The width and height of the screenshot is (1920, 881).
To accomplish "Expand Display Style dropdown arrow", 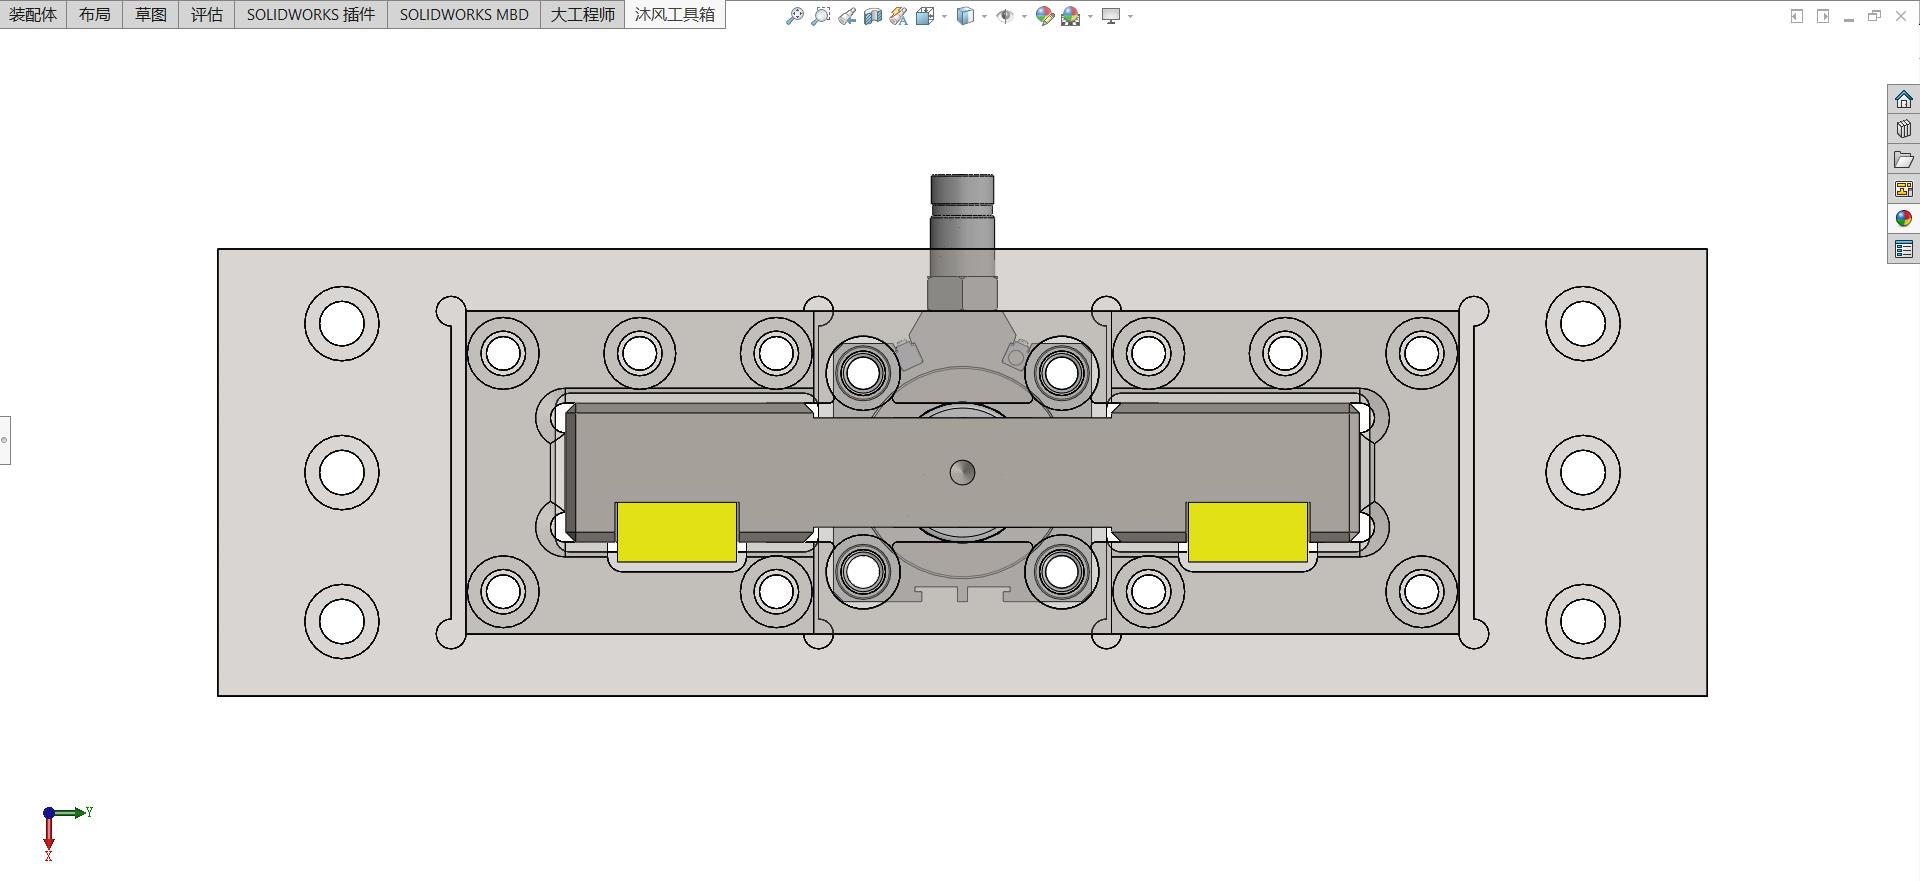I will (984, 16).
